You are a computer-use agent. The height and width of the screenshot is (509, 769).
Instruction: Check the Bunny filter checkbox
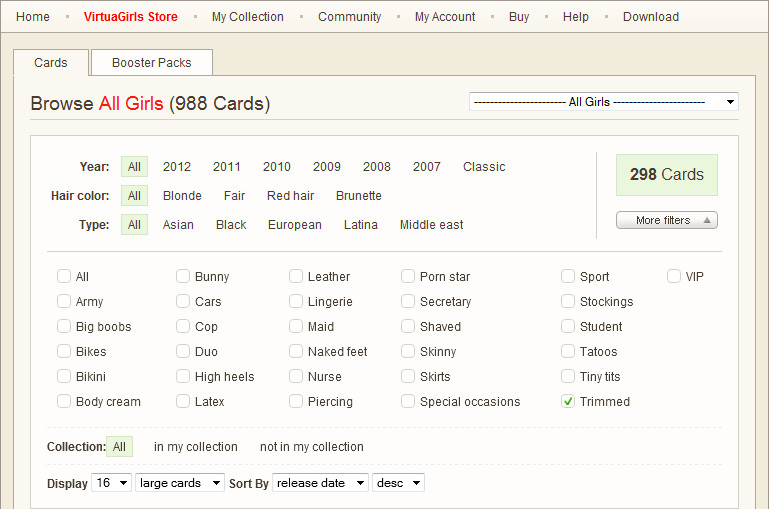(183, 276)
